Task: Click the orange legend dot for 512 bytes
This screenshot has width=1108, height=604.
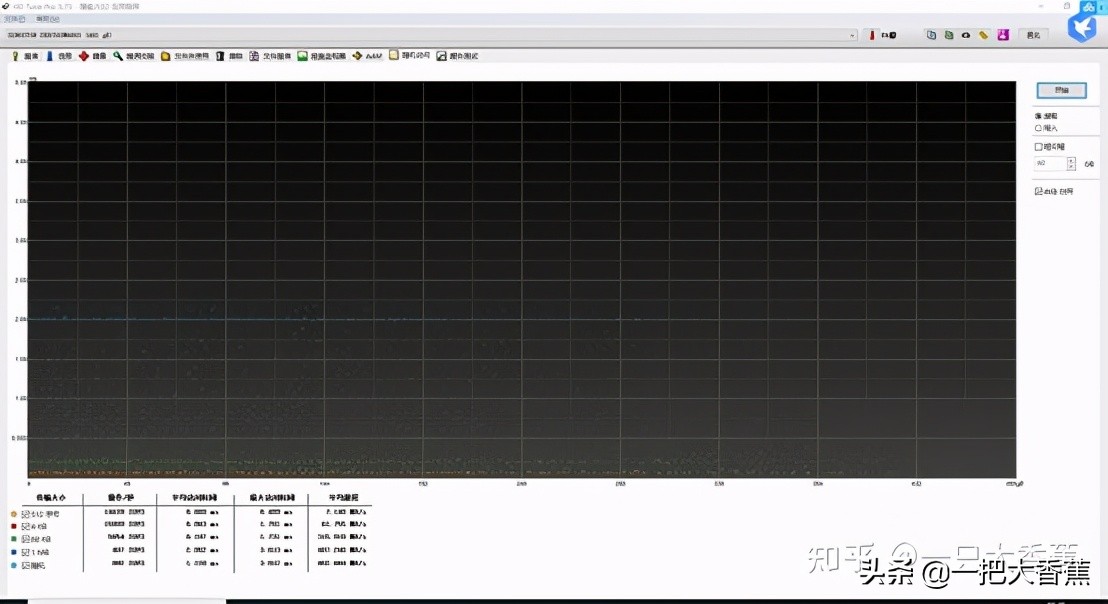Action: 13,514
